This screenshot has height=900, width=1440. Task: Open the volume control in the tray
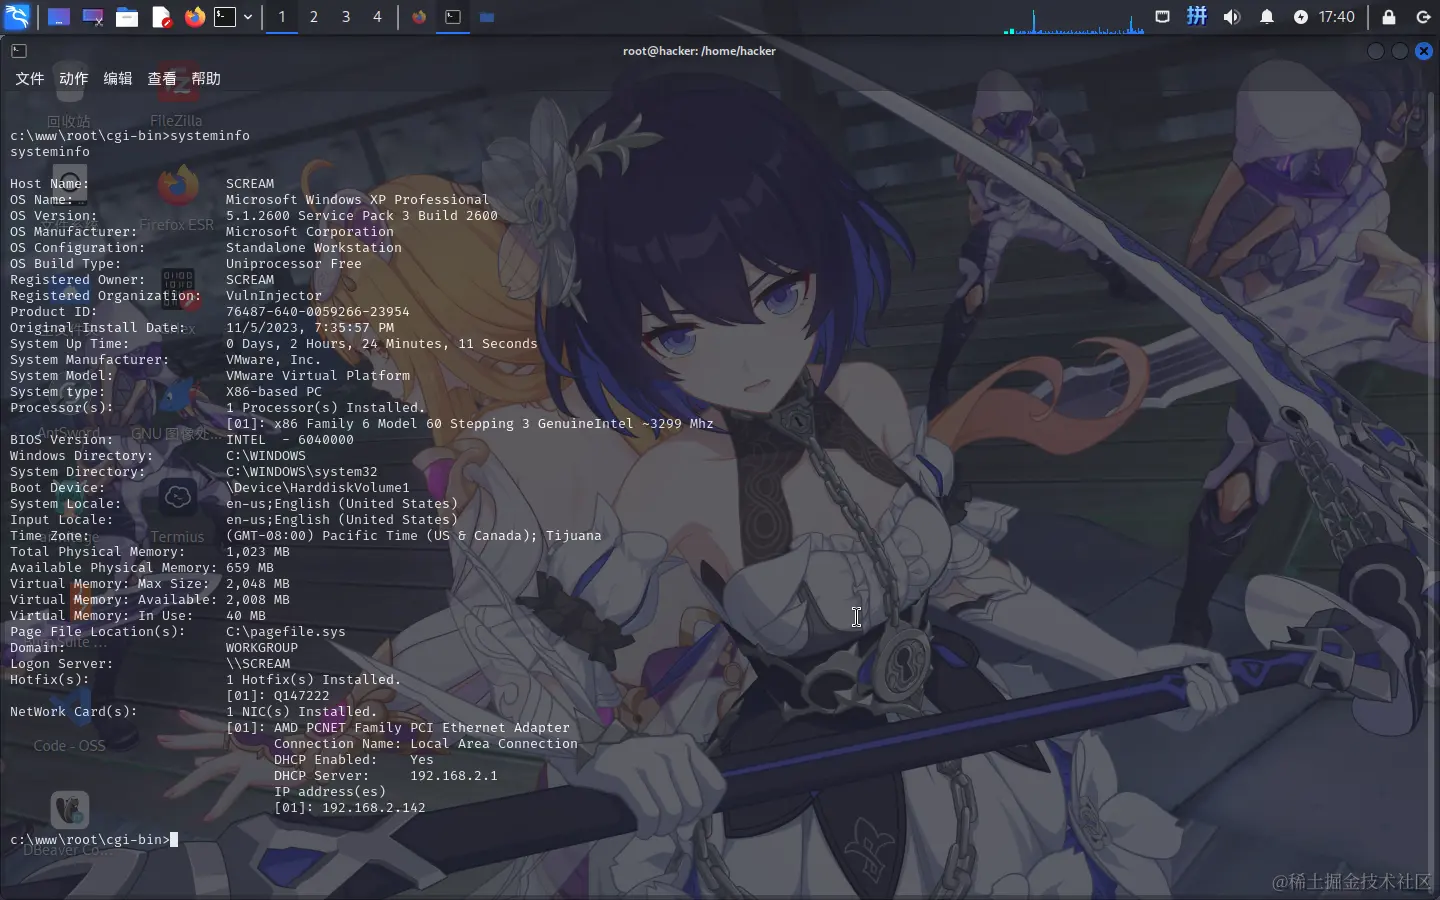1232,17
